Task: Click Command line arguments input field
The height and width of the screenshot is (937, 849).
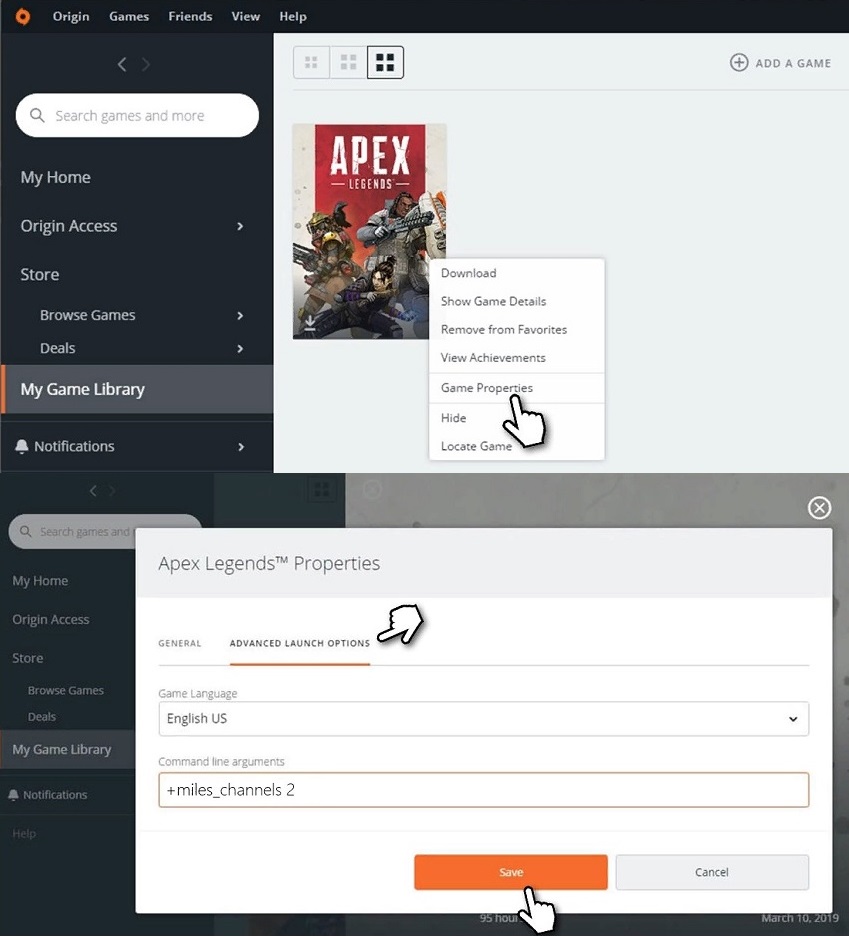Action: [x=483, y=790]
